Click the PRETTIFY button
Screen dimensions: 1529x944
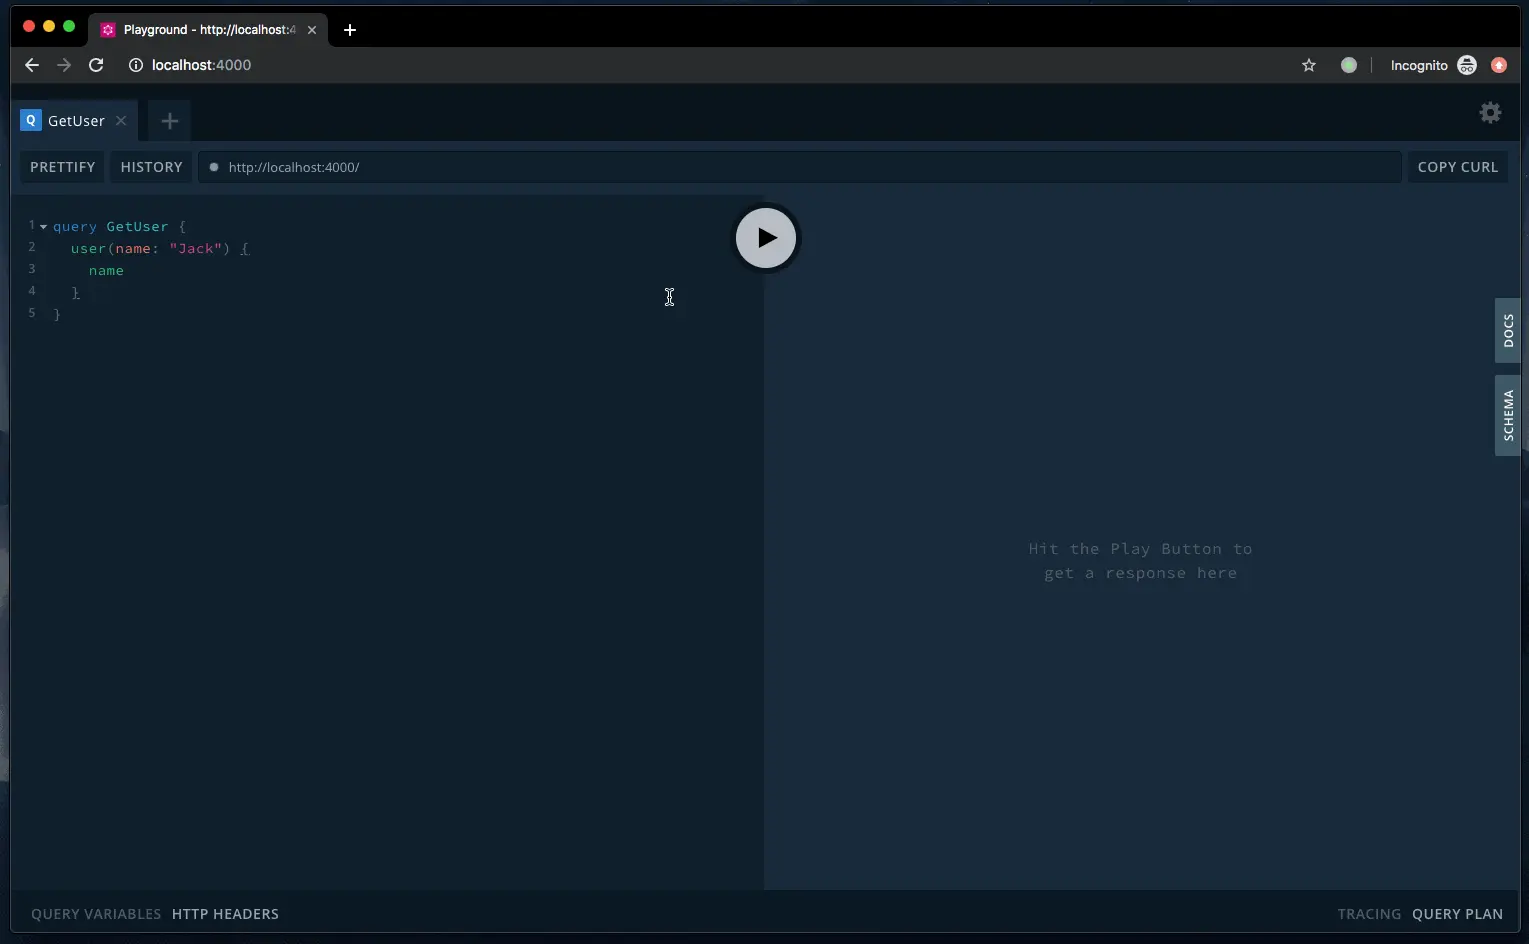point(61,167)
